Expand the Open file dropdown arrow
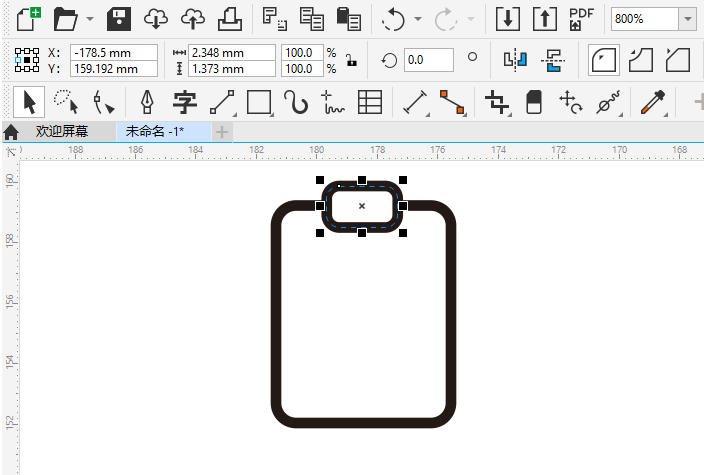Viewport: 704px width, 475px height. [x=90, y=19]
